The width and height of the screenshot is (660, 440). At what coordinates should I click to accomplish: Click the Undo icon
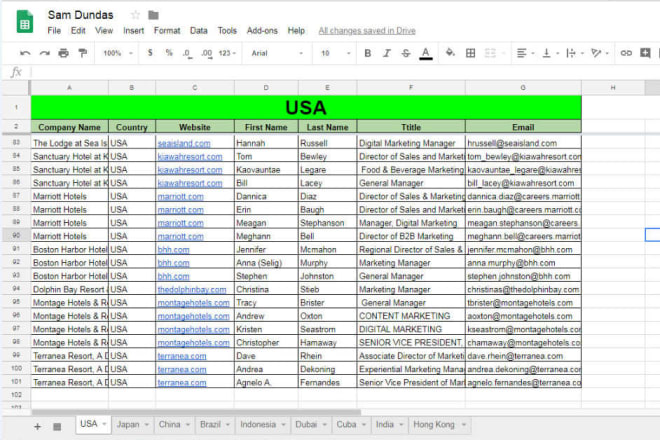click(25, 53)
